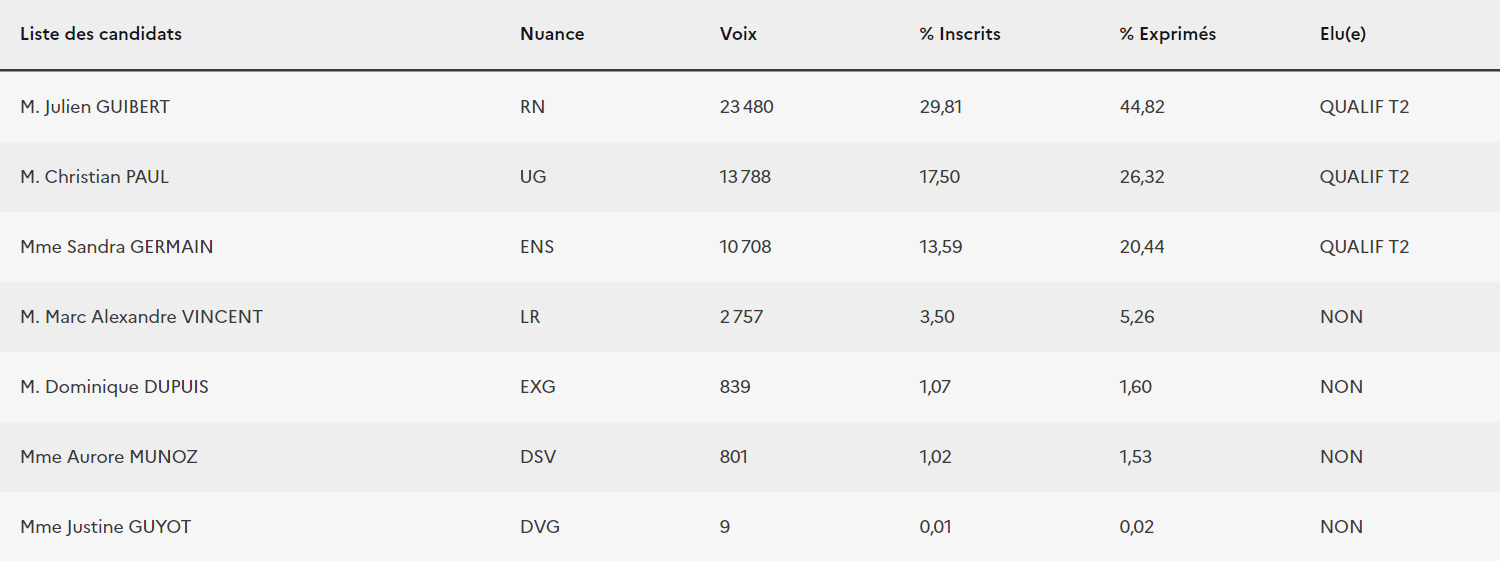Viewport: 1501px width, 562px height.
Task: Click the 44,82 expressed percentage
Action: 1142,107
